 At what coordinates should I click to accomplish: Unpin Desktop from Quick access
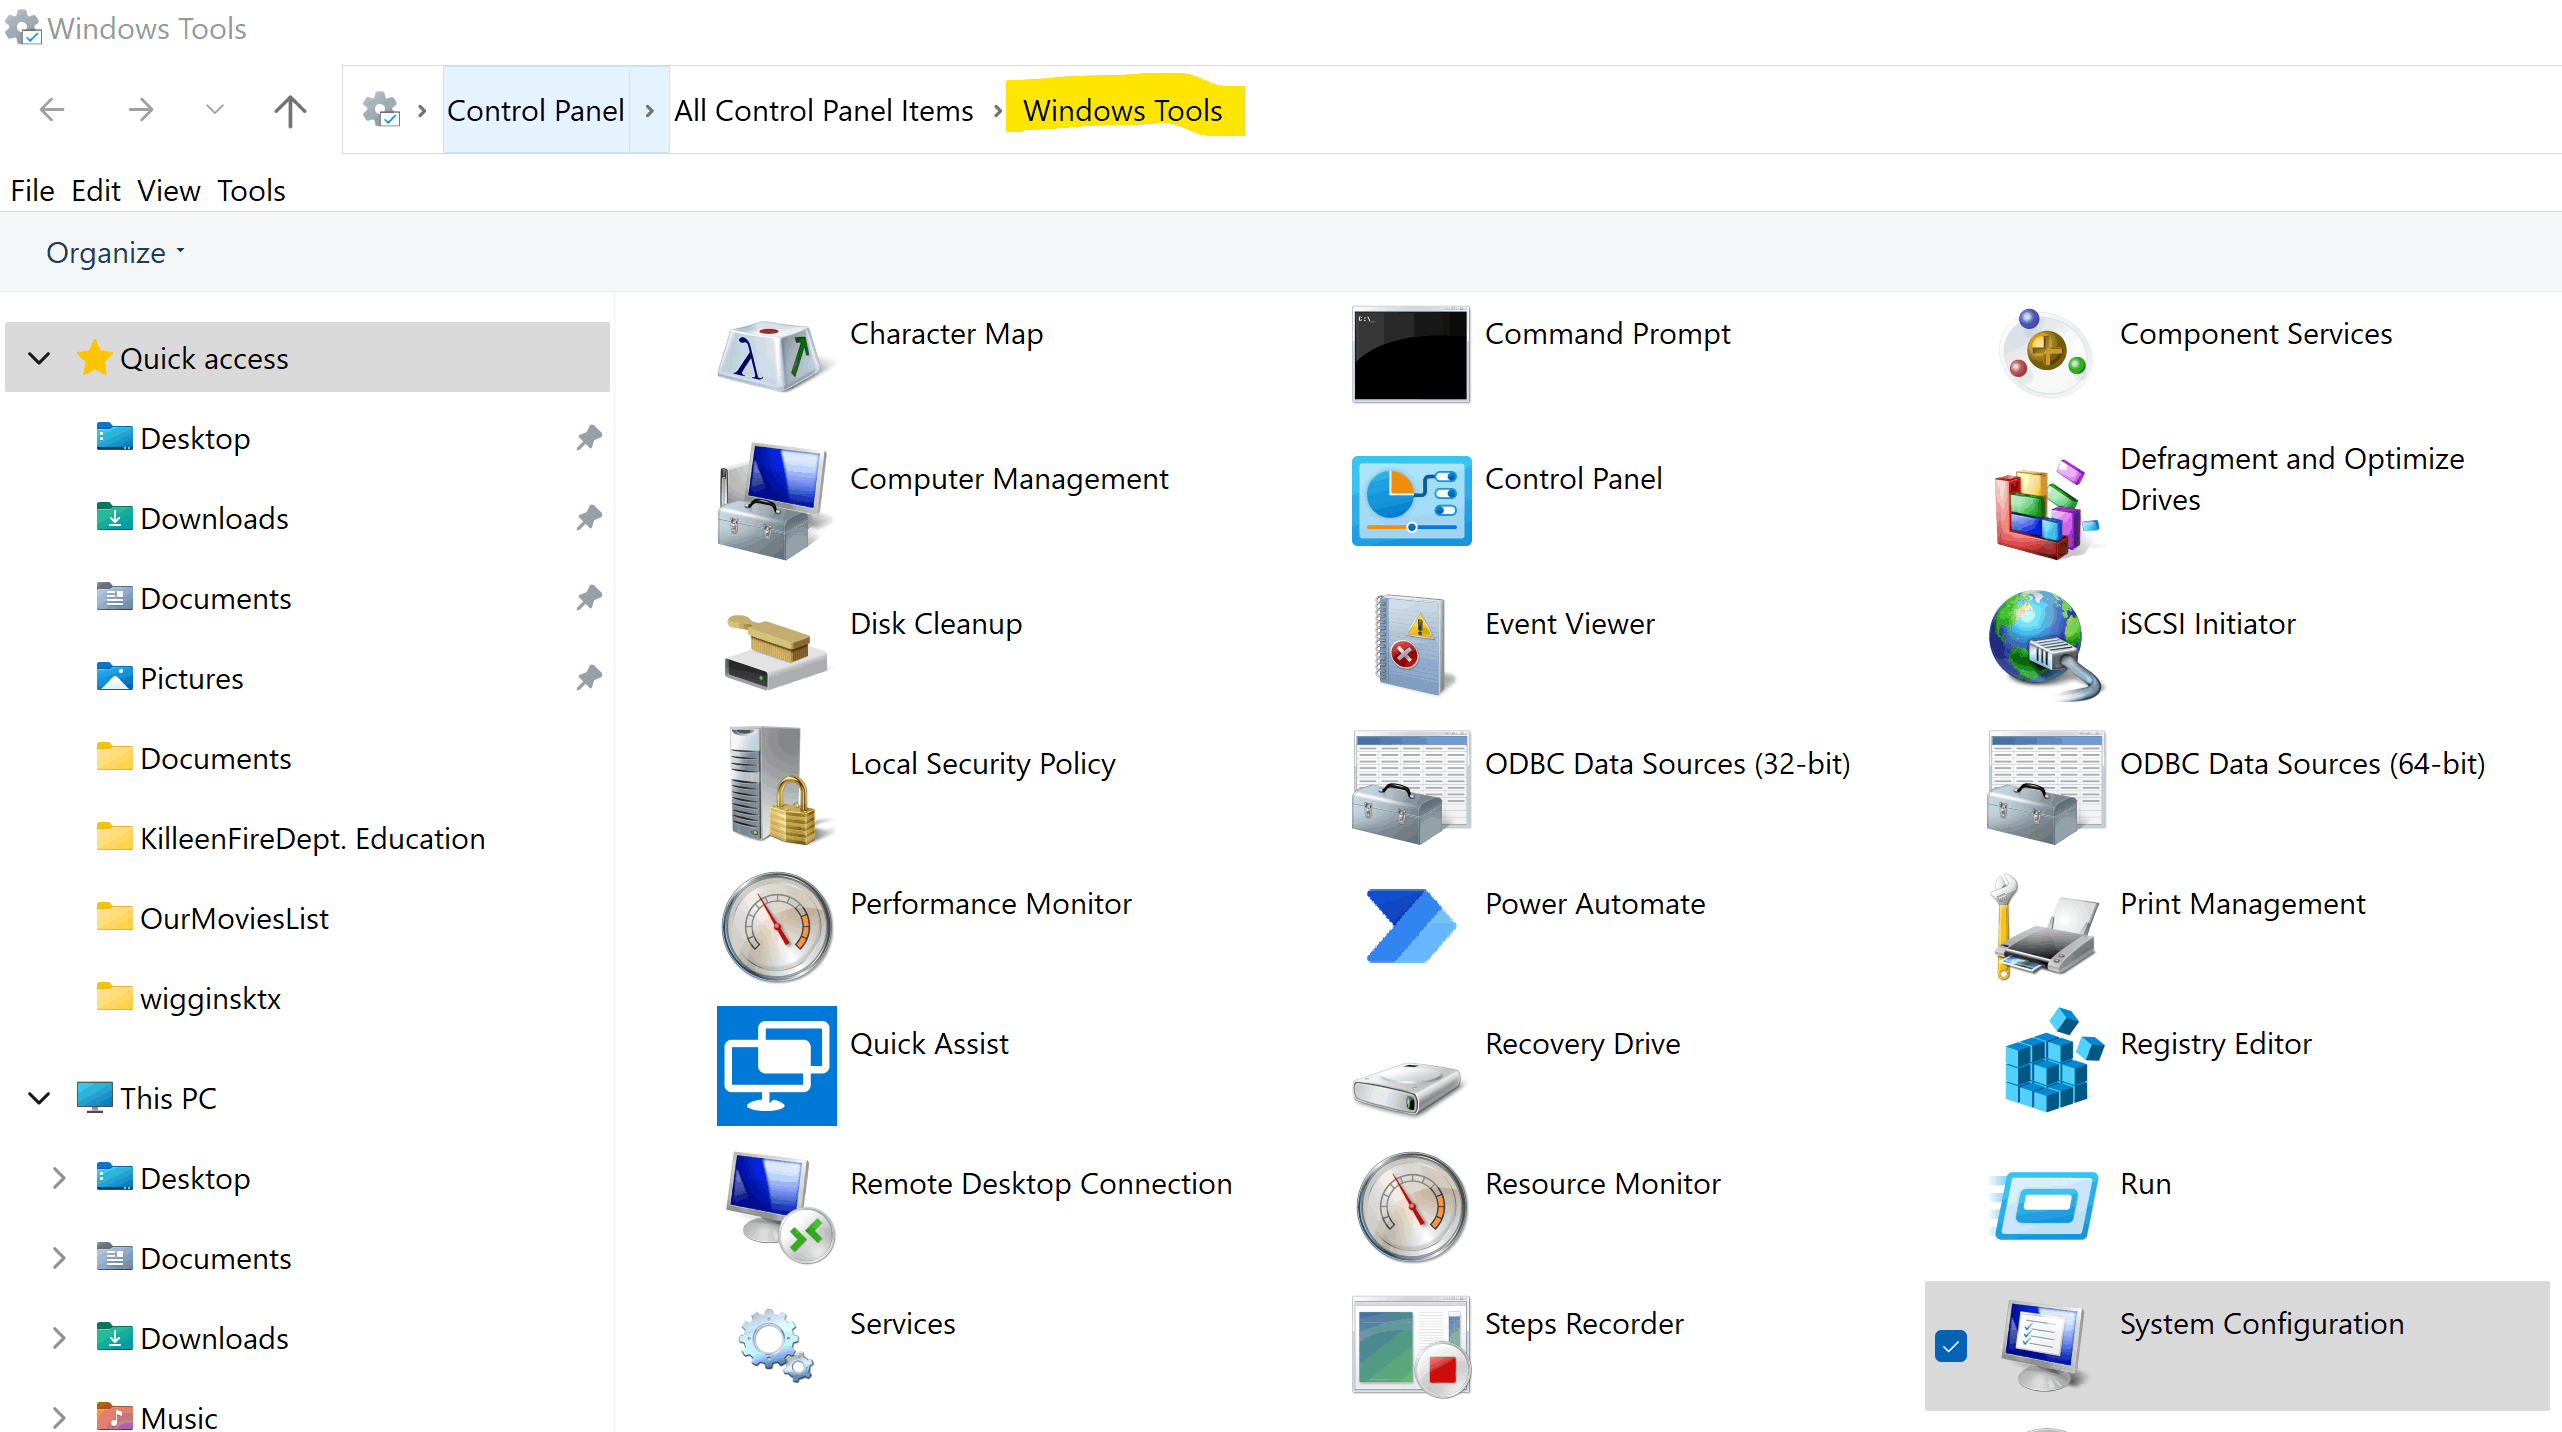pos(589,438)
